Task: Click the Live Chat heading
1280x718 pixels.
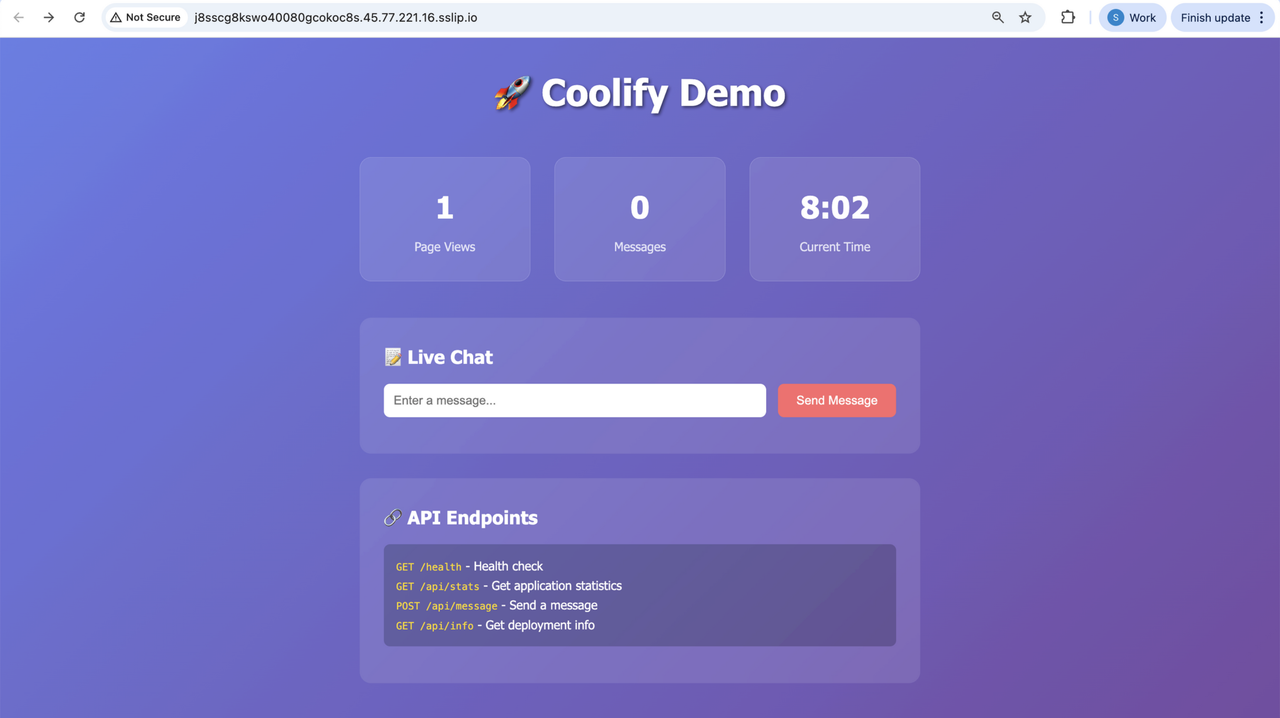Action: (450, 357)
